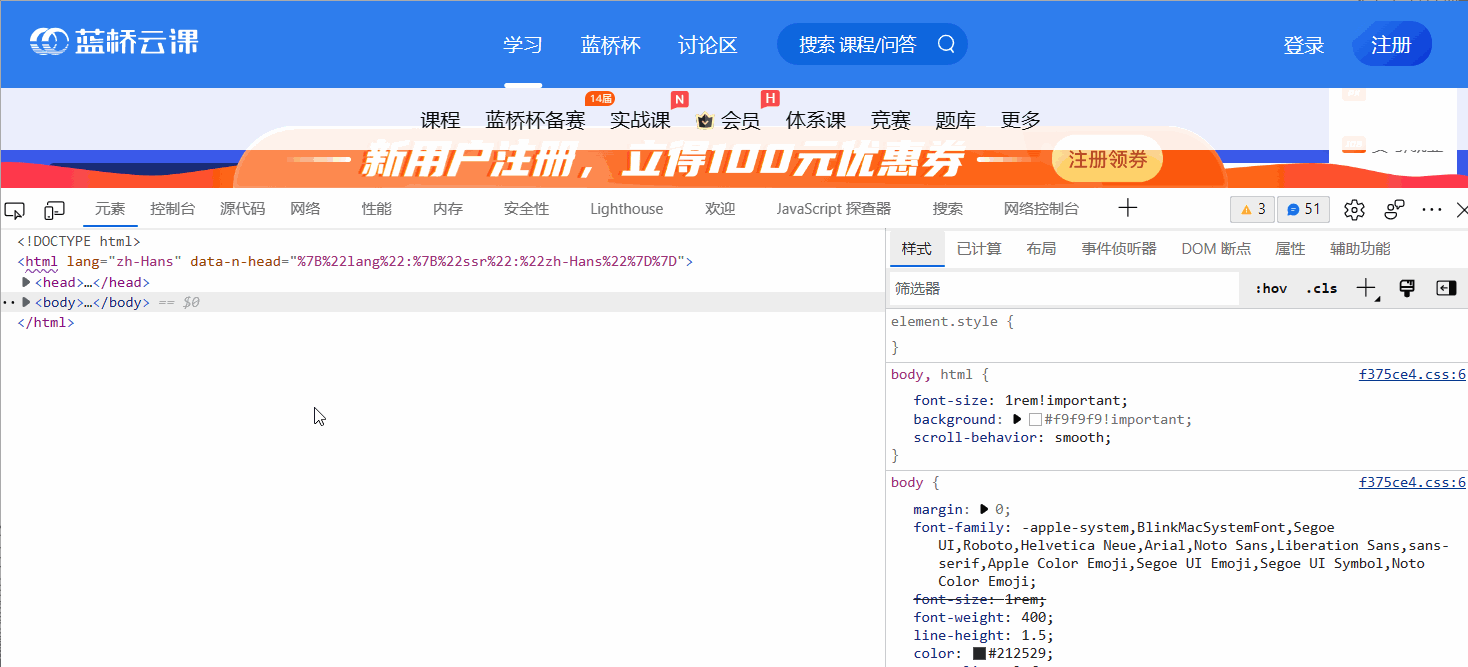The height and width of the screenshot is (667, 1468).
Task: Click the 蓝桥杯 navigation item
Action: click(x=611, y=45)
